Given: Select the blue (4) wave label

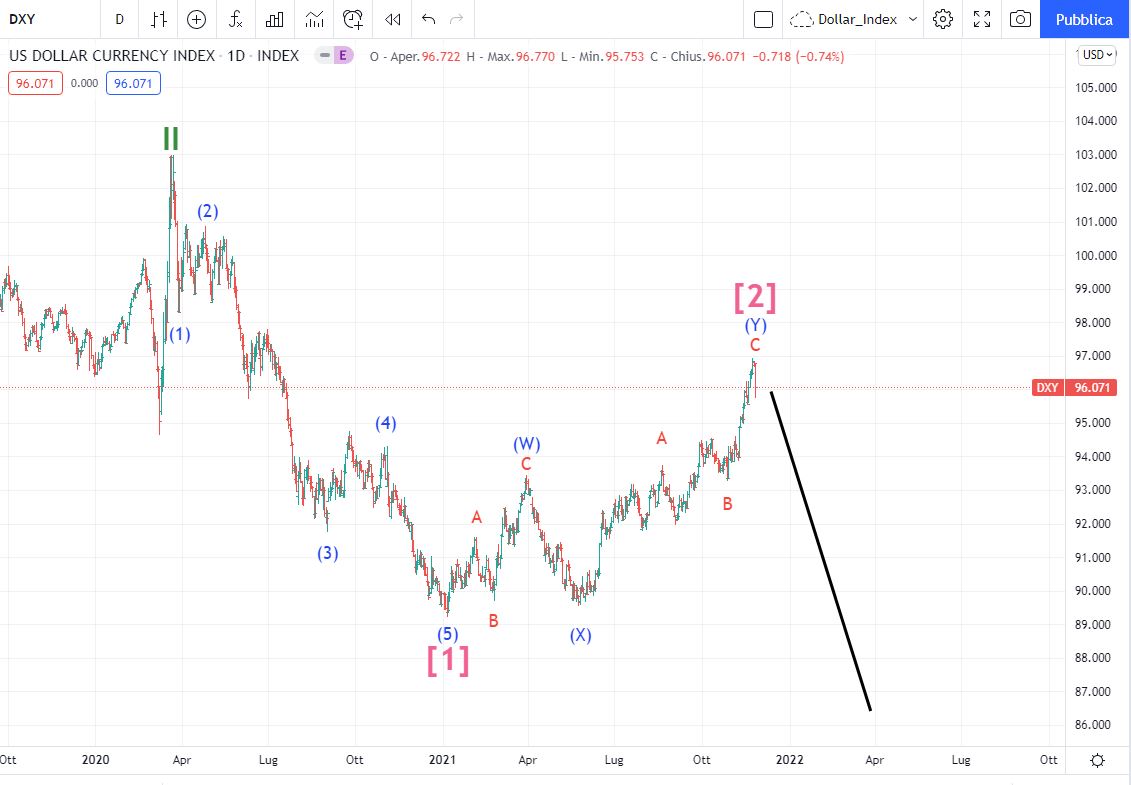Looking at the screenshot, I should click(386, 423).
